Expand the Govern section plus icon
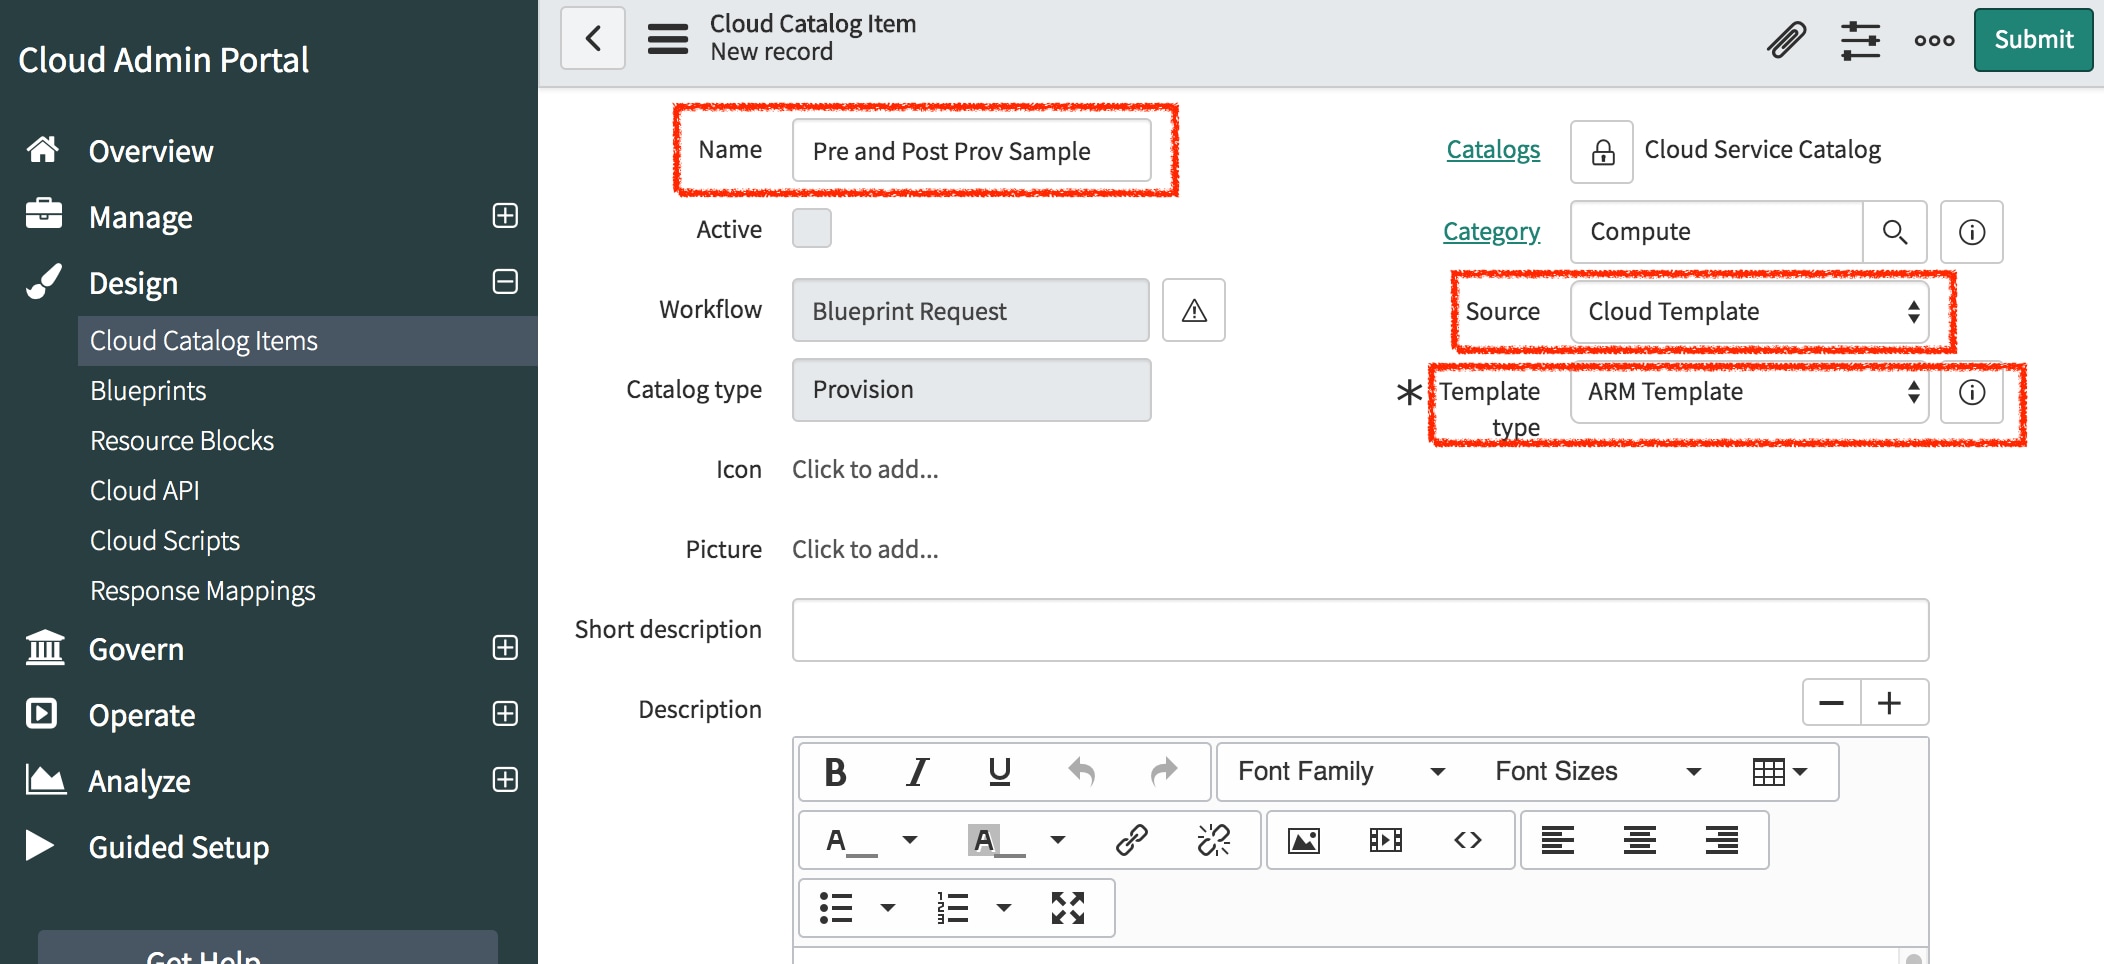2104x964 pixels. tap(505, 648)
